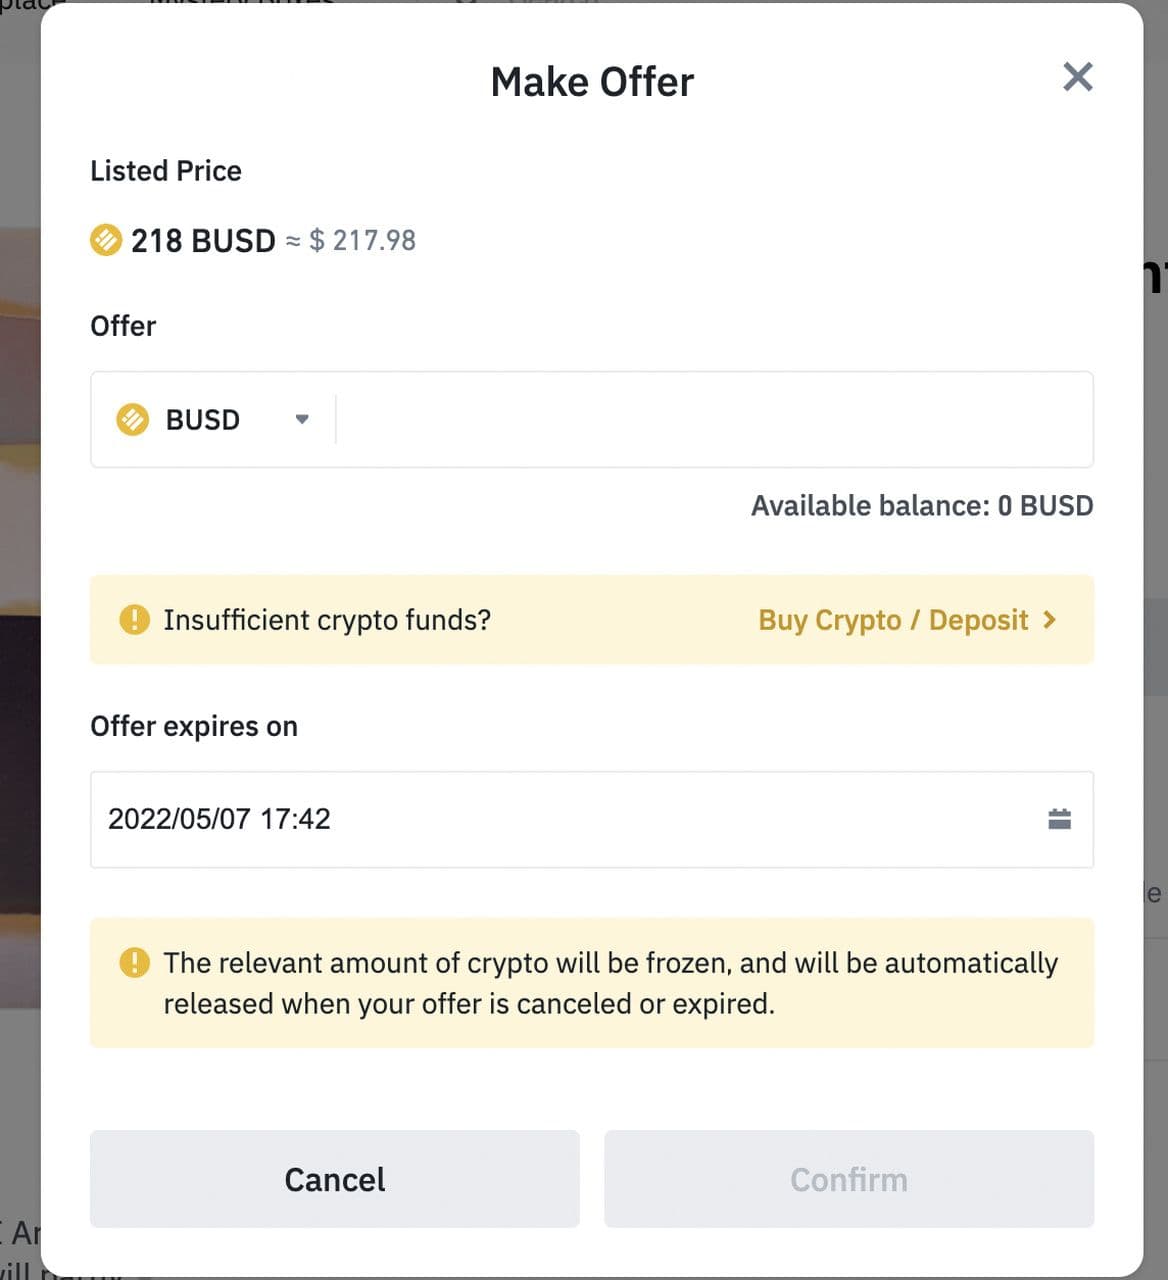Viewport: 1168px width, 1280px height.
Task: Close the Make Offer dialog
Action: (1077, 77)
